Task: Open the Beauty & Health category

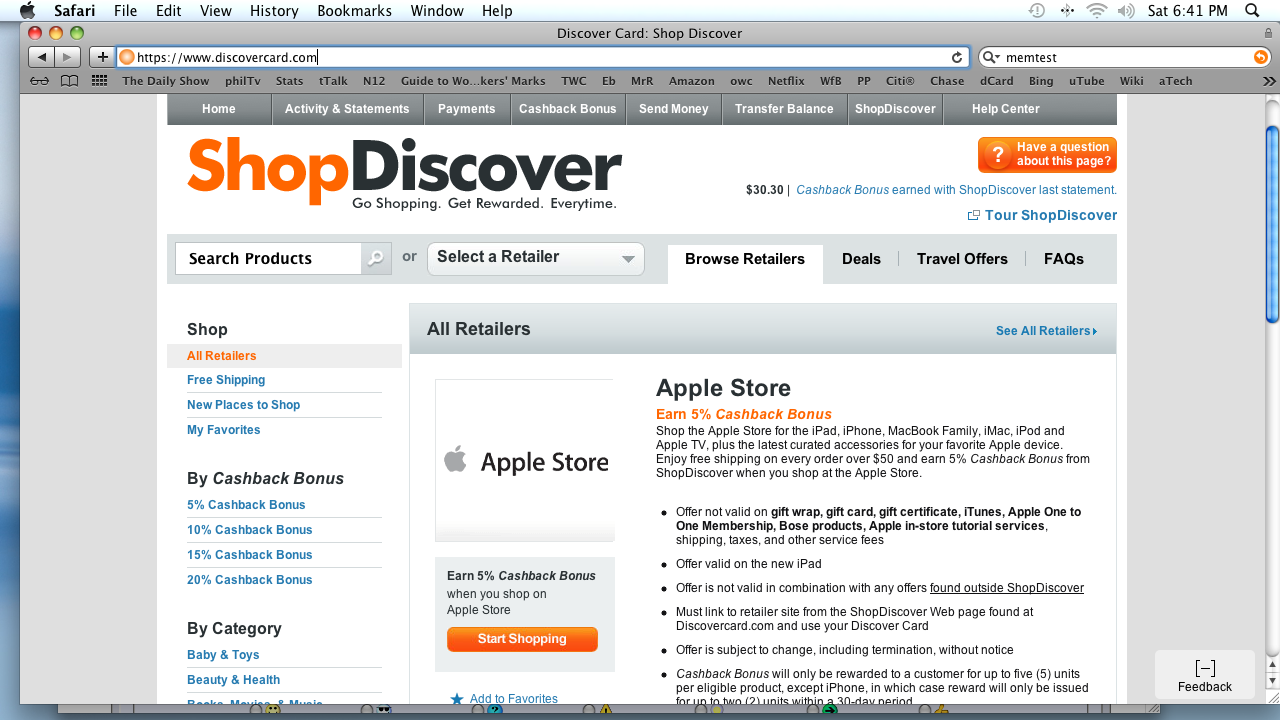Action: point(233,680)
